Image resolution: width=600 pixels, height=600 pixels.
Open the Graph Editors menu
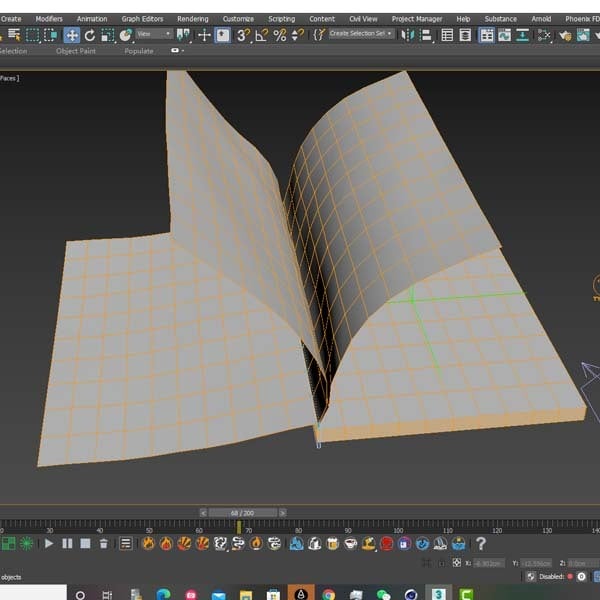pyautogui.click(x=142, y=19)
